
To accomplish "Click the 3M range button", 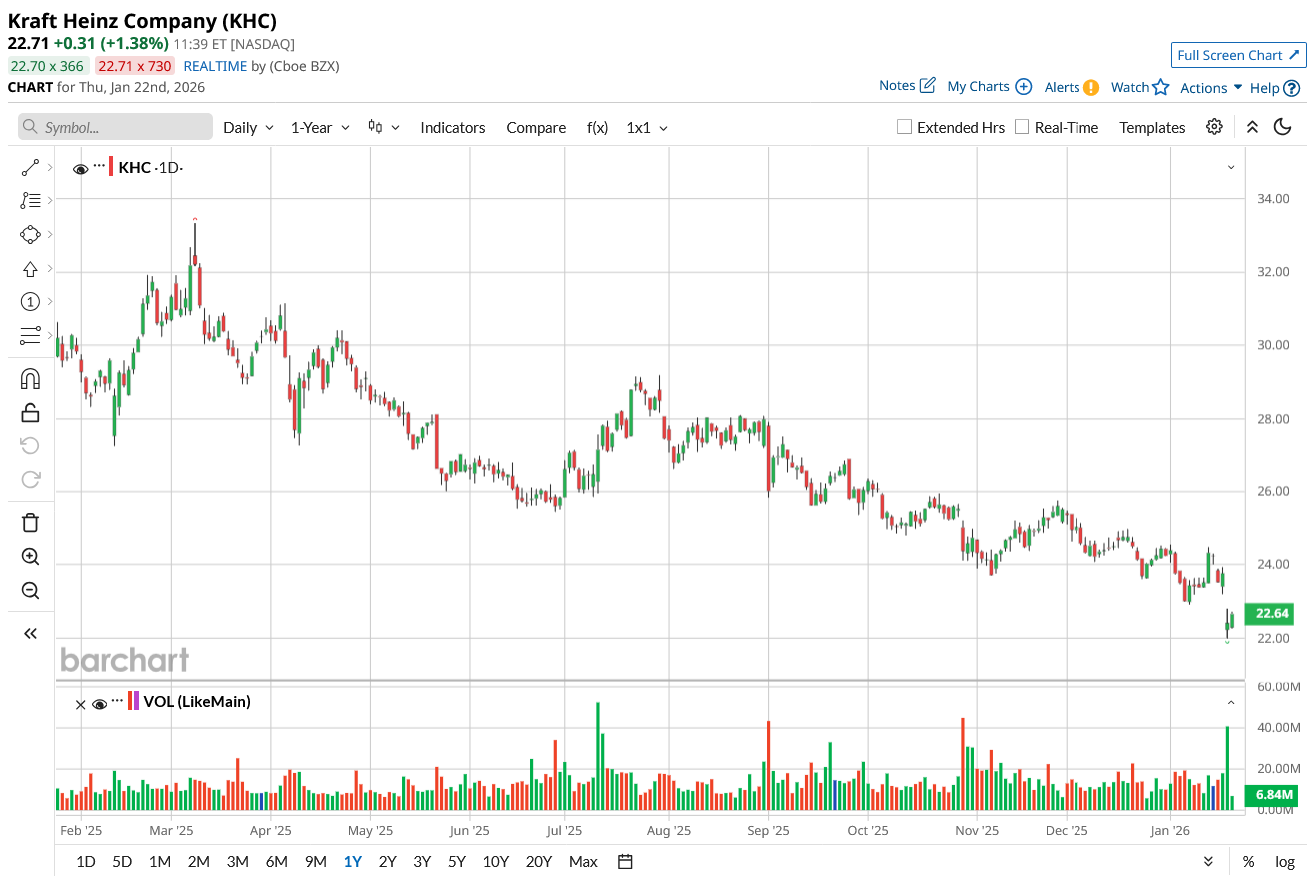I will point(237,862).
